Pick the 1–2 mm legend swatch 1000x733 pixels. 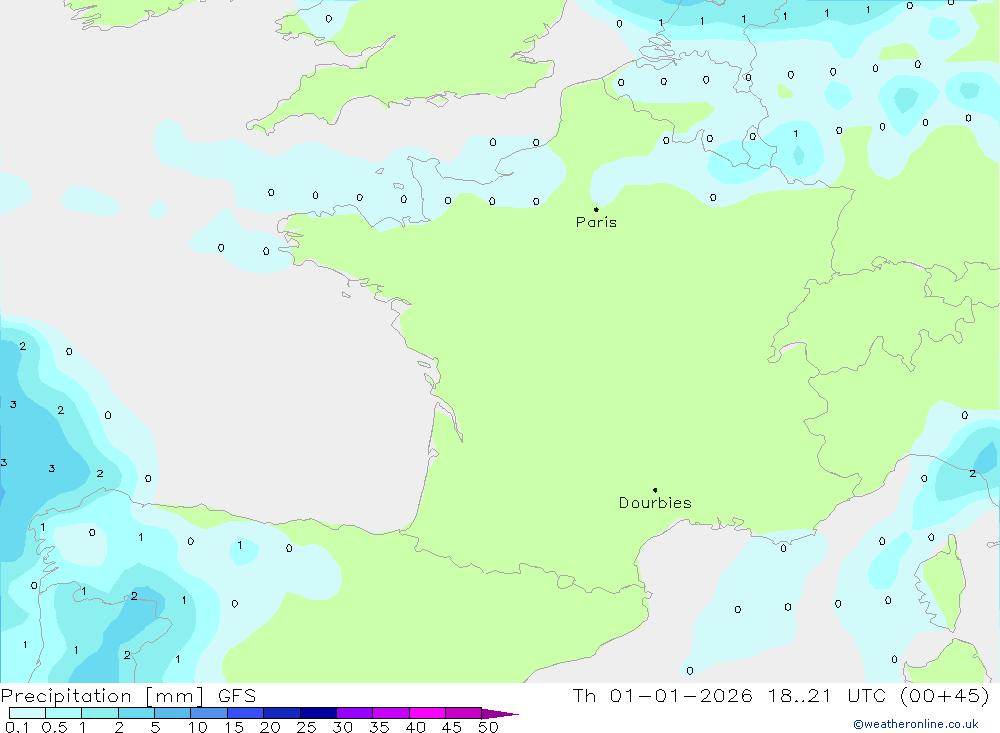pos(99,713)
